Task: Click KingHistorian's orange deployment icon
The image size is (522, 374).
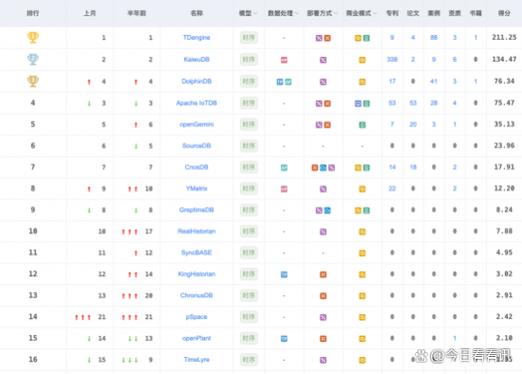Action: point(323,275)
